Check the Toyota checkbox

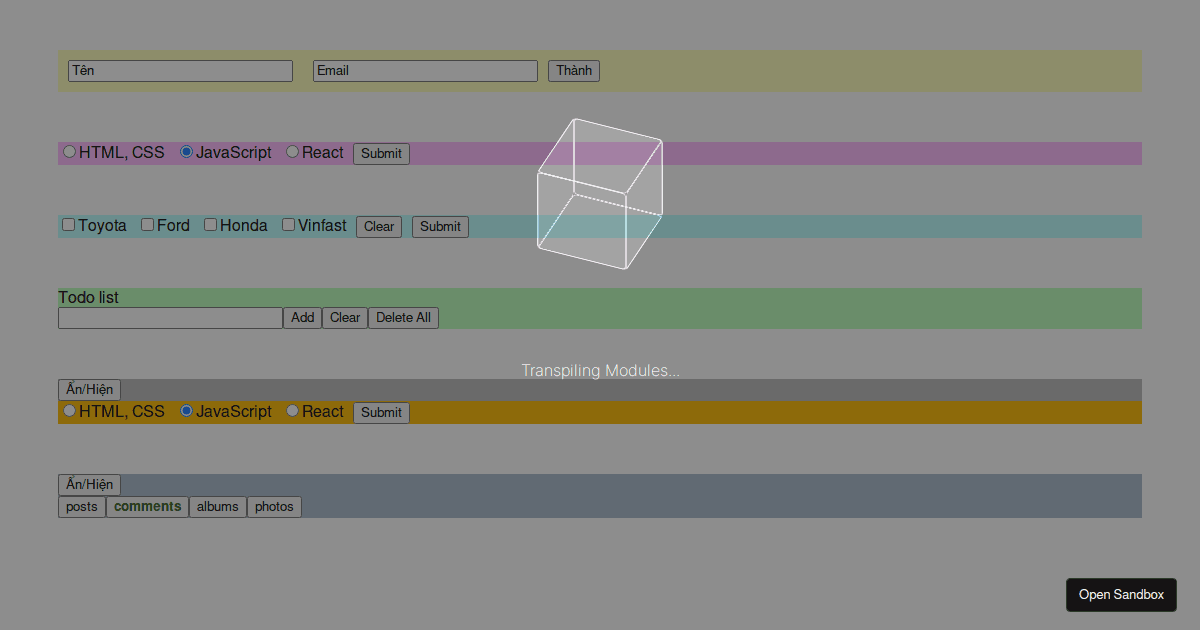[69, 225]
